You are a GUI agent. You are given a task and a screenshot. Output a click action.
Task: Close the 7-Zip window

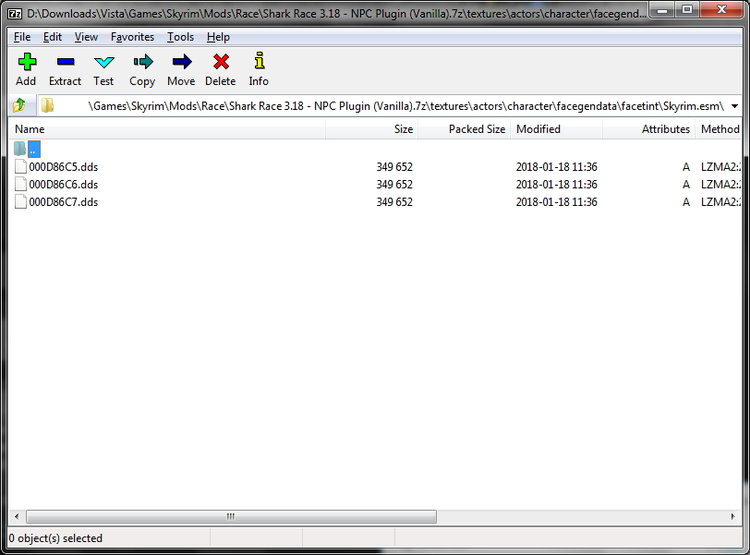[x=722, y=10]
